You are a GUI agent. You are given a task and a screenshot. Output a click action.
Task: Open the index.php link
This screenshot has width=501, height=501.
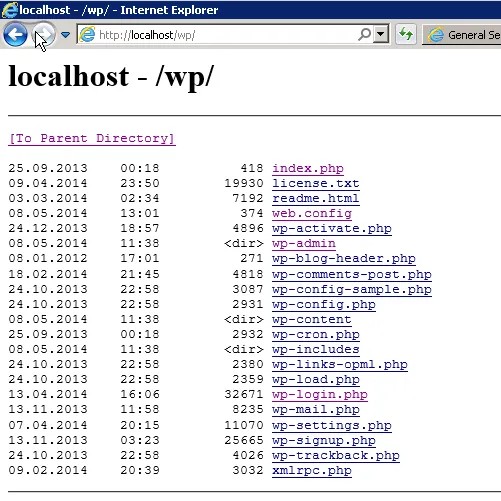pyautogui.click(x=308, y=168)
